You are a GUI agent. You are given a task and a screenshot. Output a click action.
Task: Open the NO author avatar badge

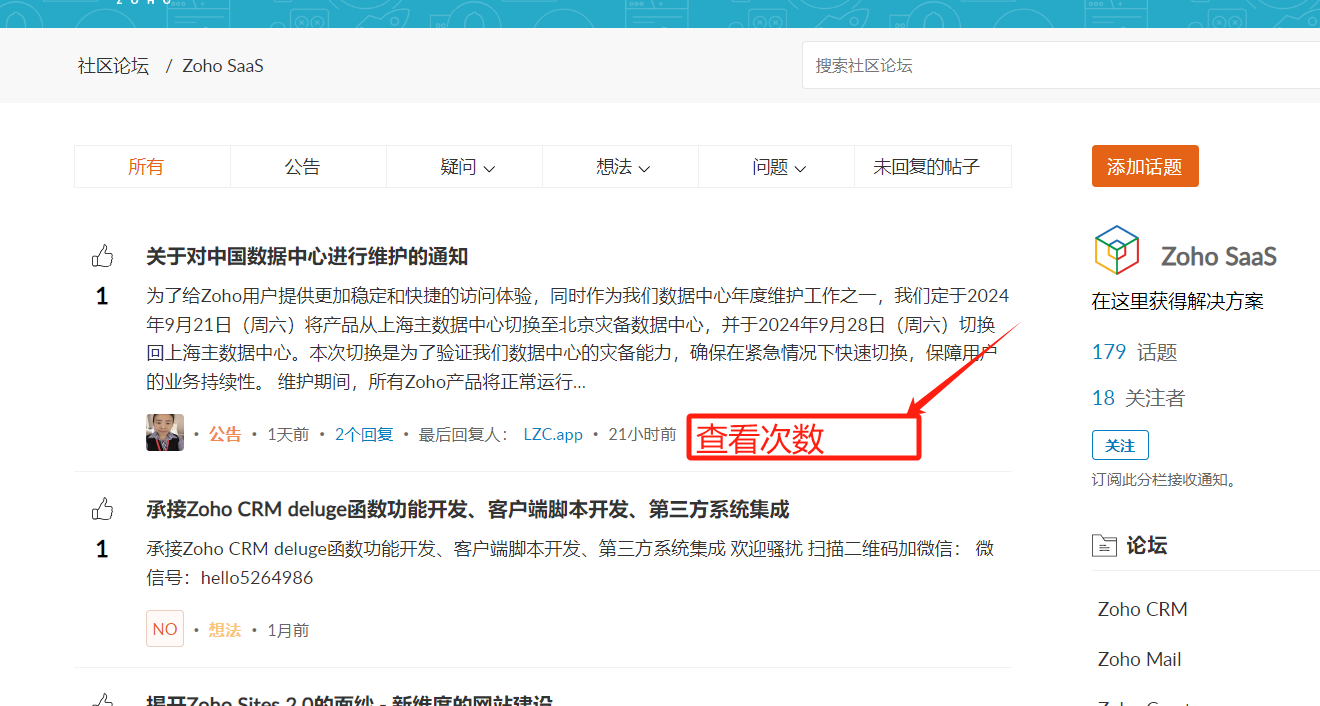click(165, 629)
